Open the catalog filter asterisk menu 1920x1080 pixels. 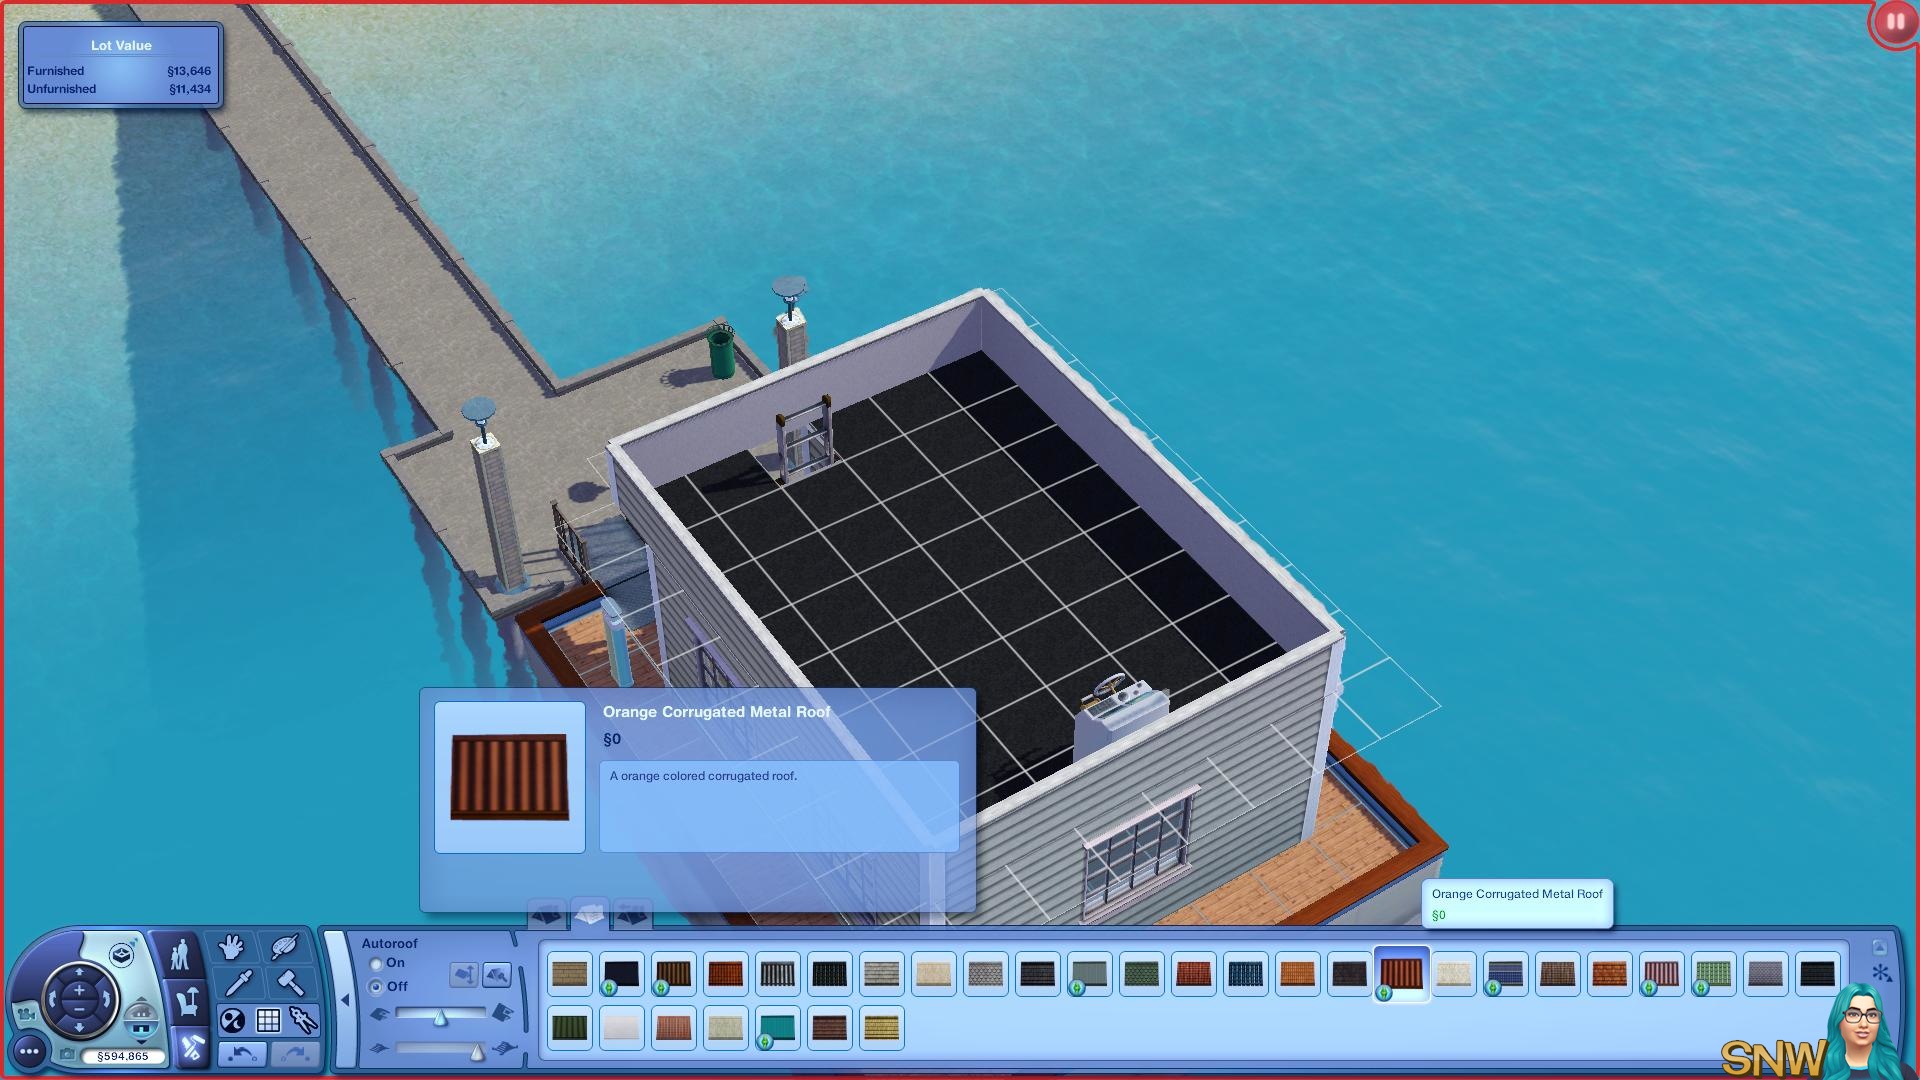(1880, 973)
